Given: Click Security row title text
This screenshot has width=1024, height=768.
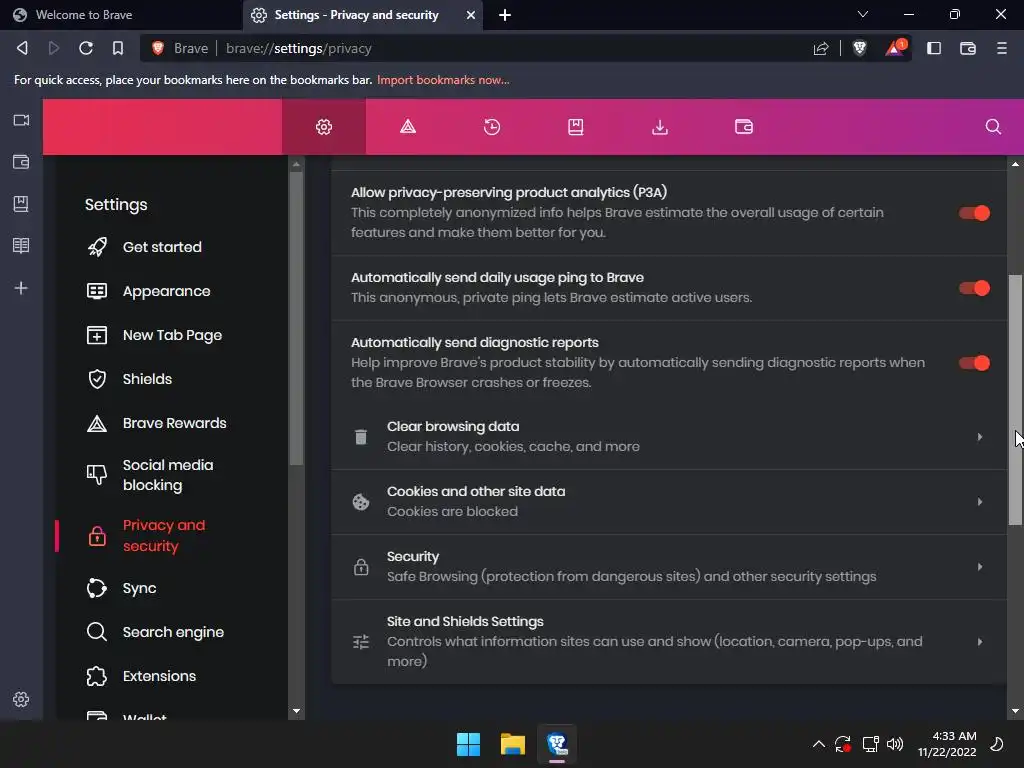Looking at the screenshot, I should pos(413,556).
